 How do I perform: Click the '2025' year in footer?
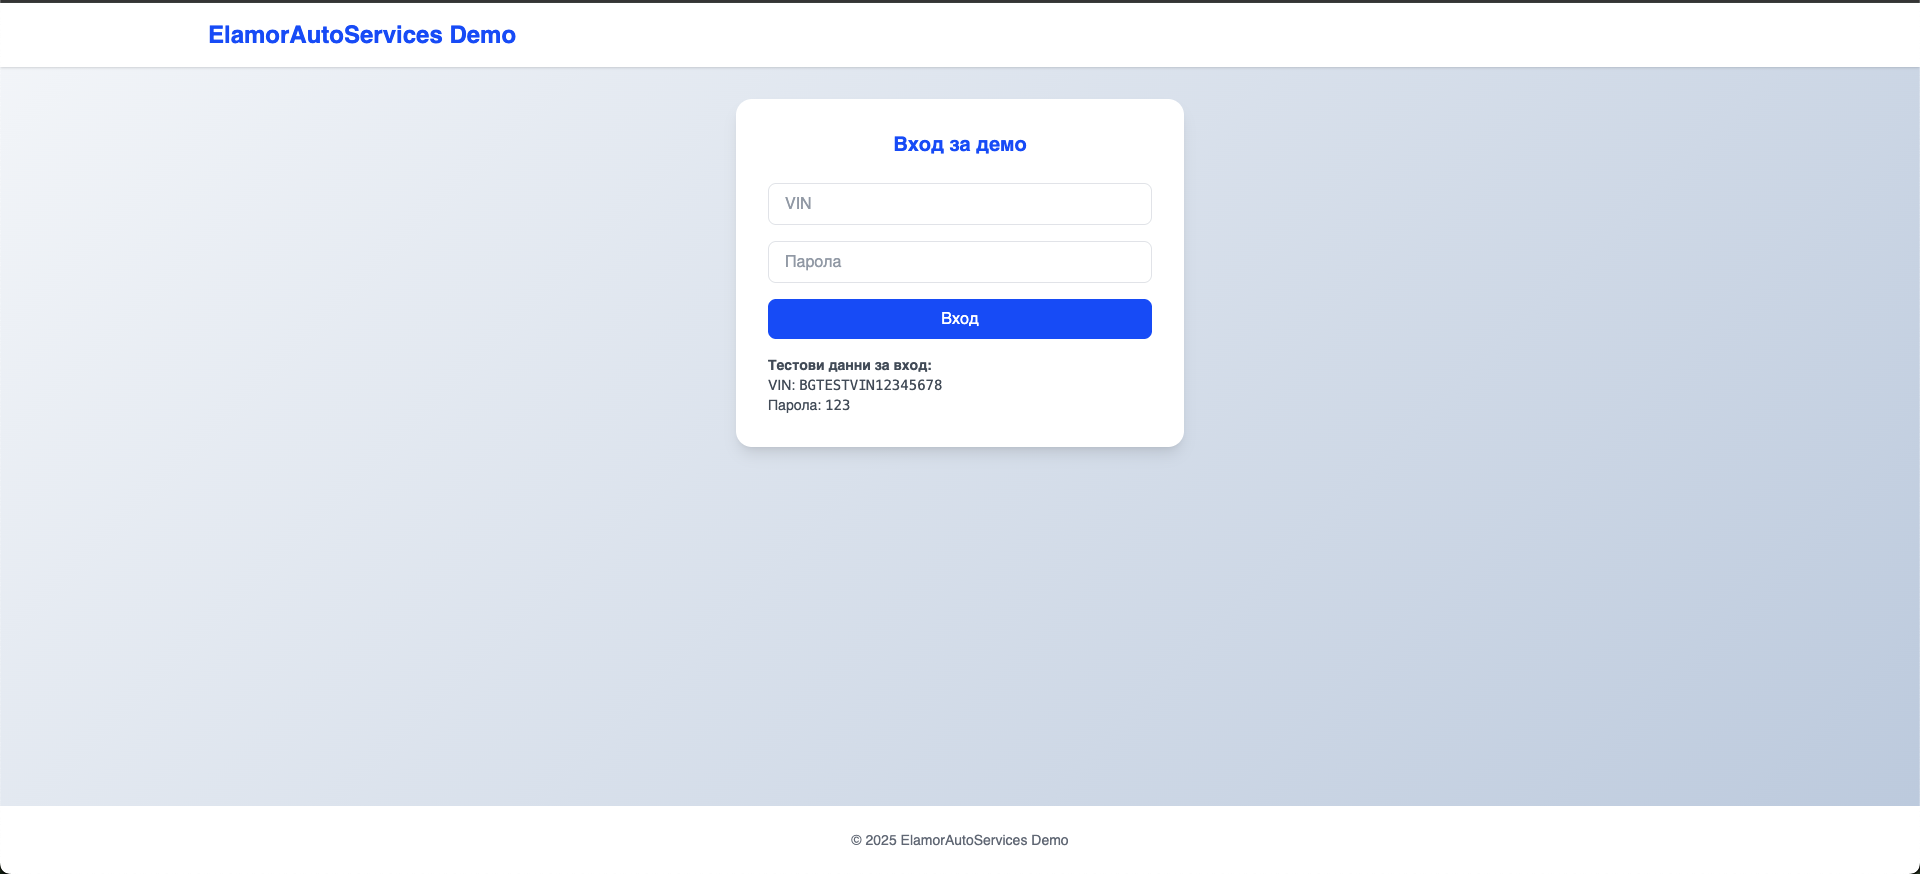pos(880,840)
